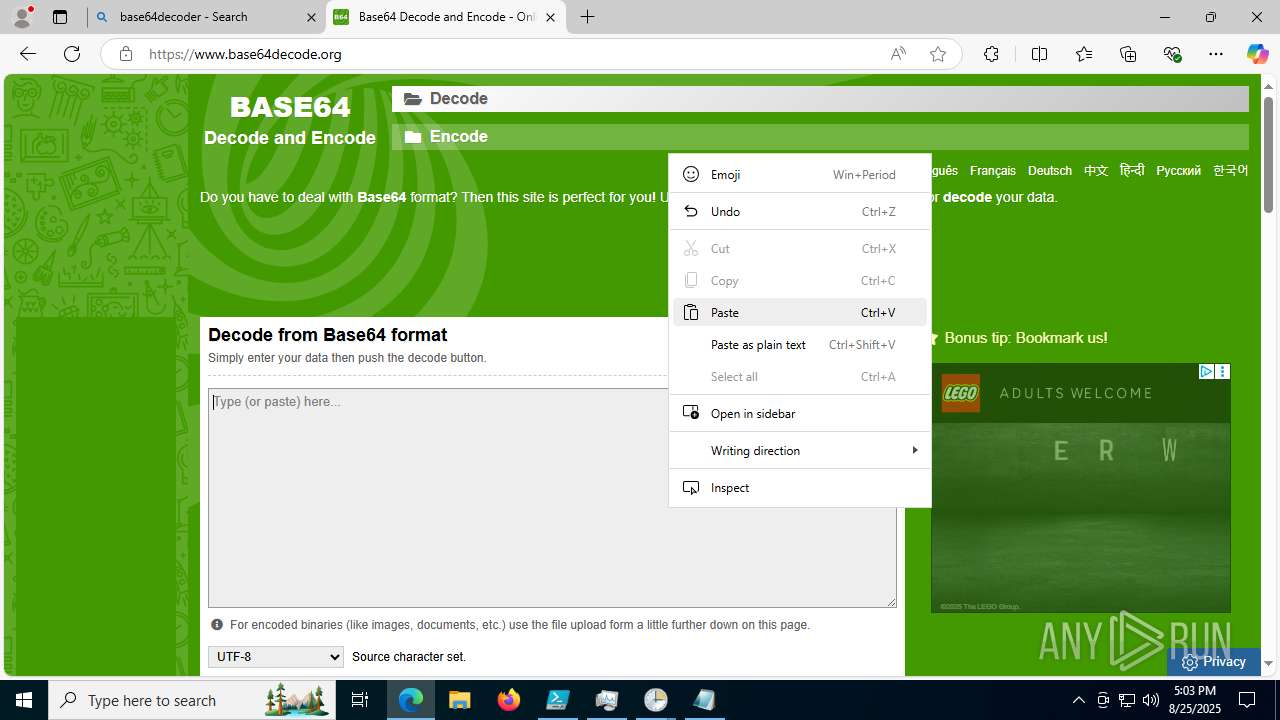Viewport: 1280px width, 720px height.
Task: Switch to base64decoder Search tab
Action: pyautogui.click(x=206, y=17)
